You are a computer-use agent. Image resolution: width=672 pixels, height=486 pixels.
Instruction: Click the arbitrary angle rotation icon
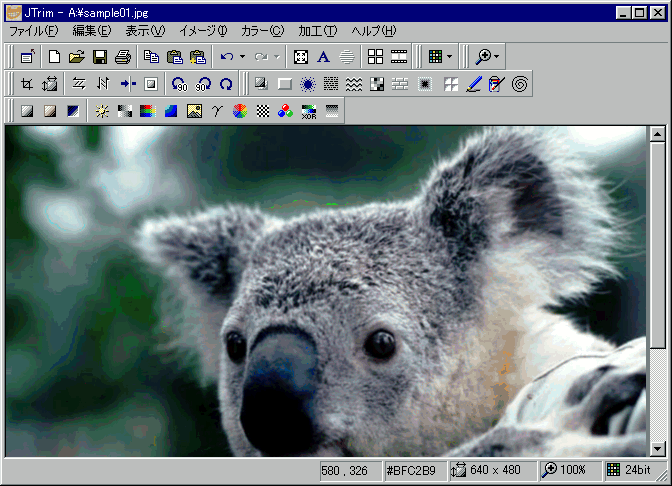[x=226, y=84]
